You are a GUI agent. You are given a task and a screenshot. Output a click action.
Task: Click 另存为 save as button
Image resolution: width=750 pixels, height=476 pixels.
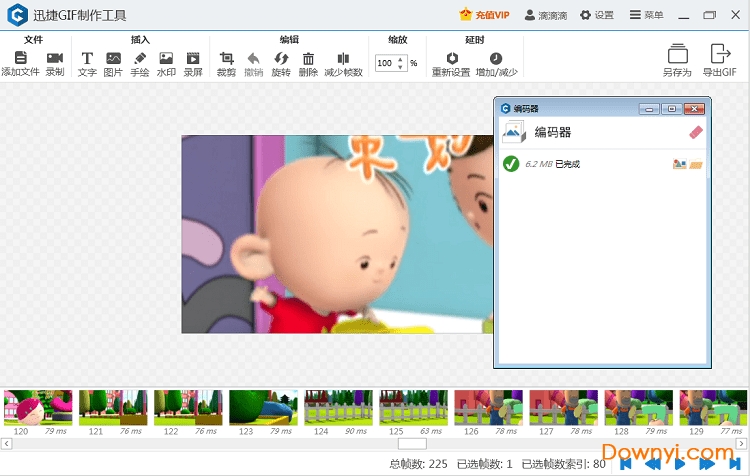677,59
